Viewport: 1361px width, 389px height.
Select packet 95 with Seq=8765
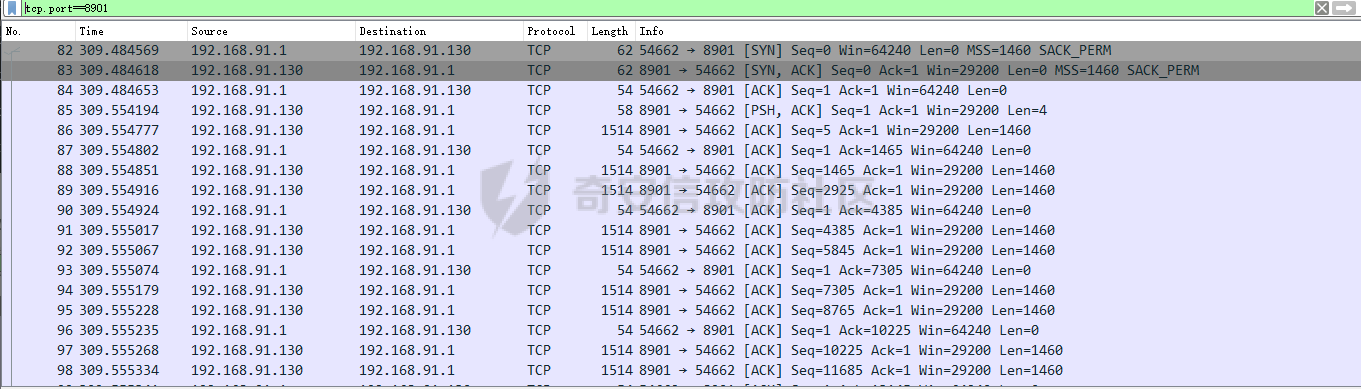point(680,310)
